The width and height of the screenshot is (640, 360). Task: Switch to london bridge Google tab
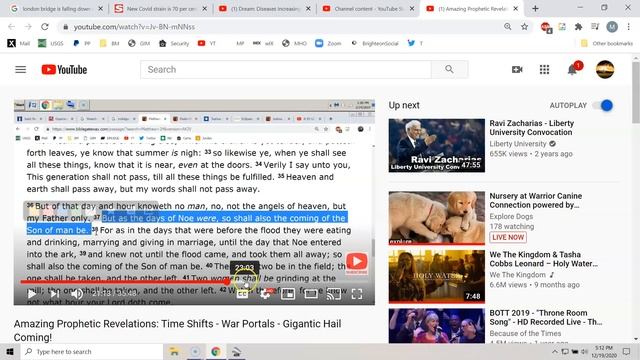(56, 9)
